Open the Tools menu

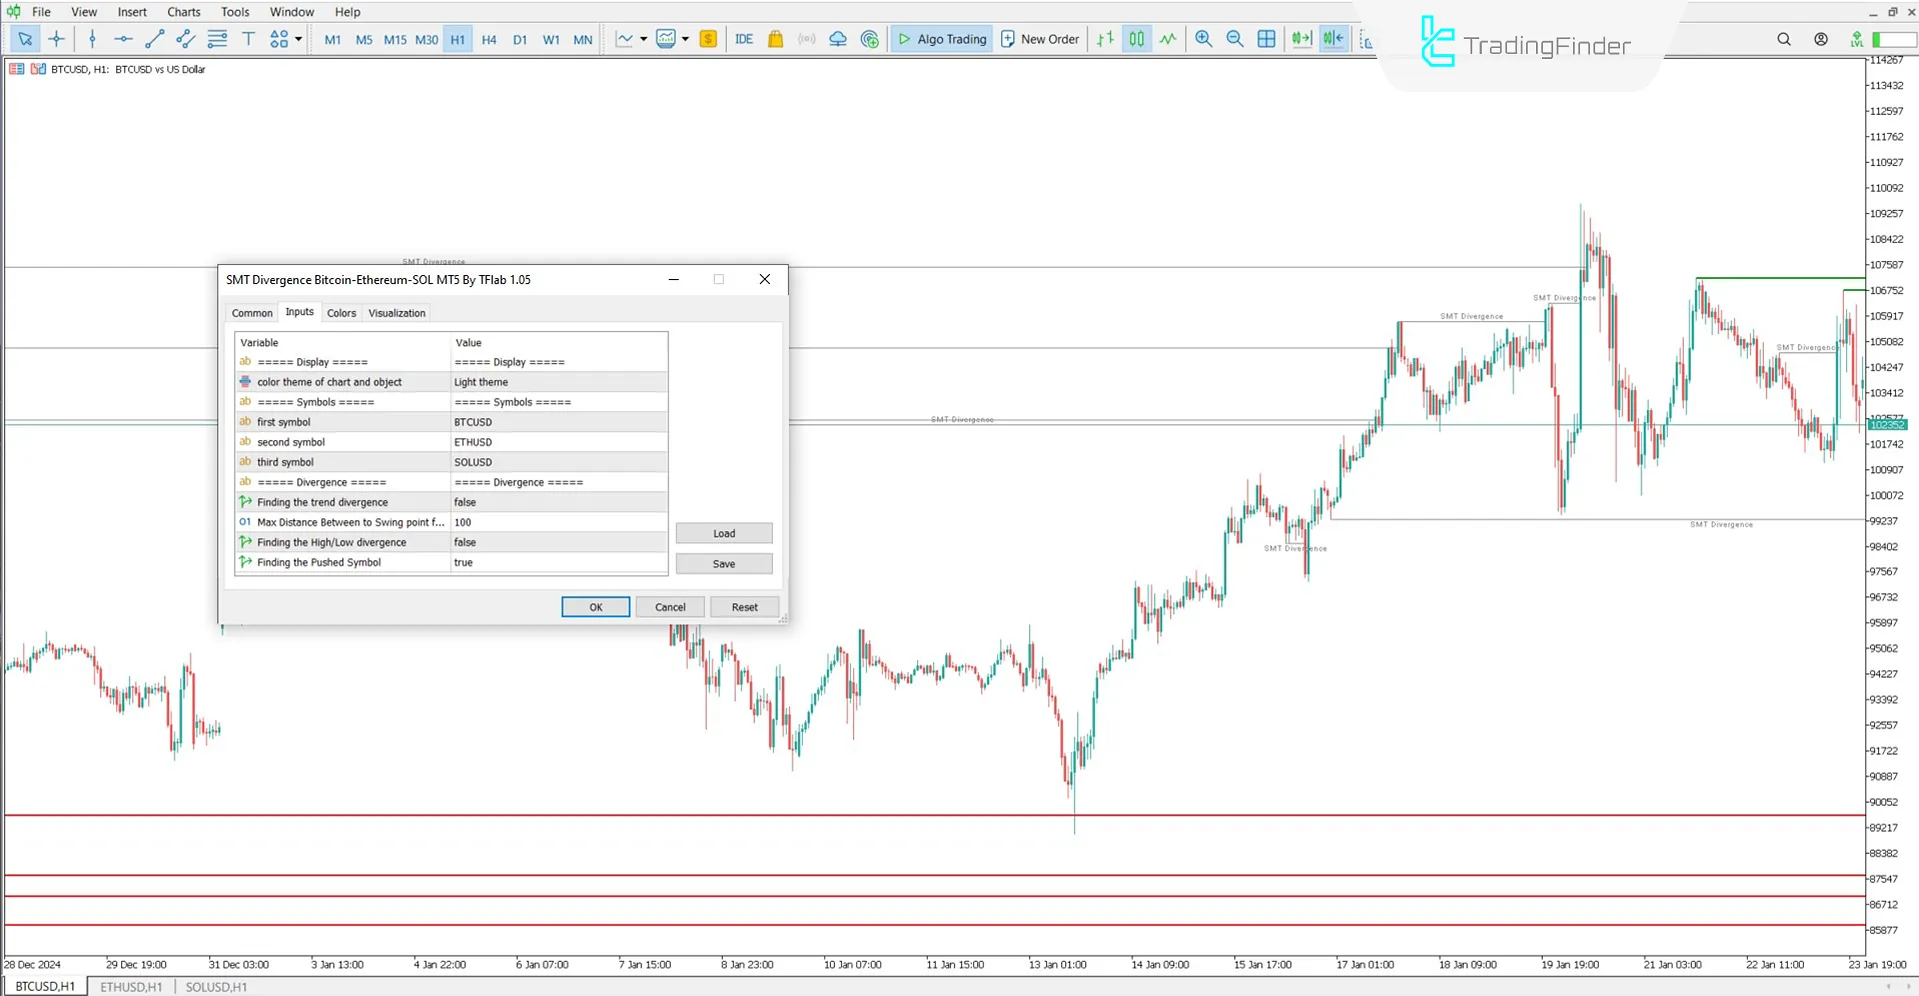[235, 12]
